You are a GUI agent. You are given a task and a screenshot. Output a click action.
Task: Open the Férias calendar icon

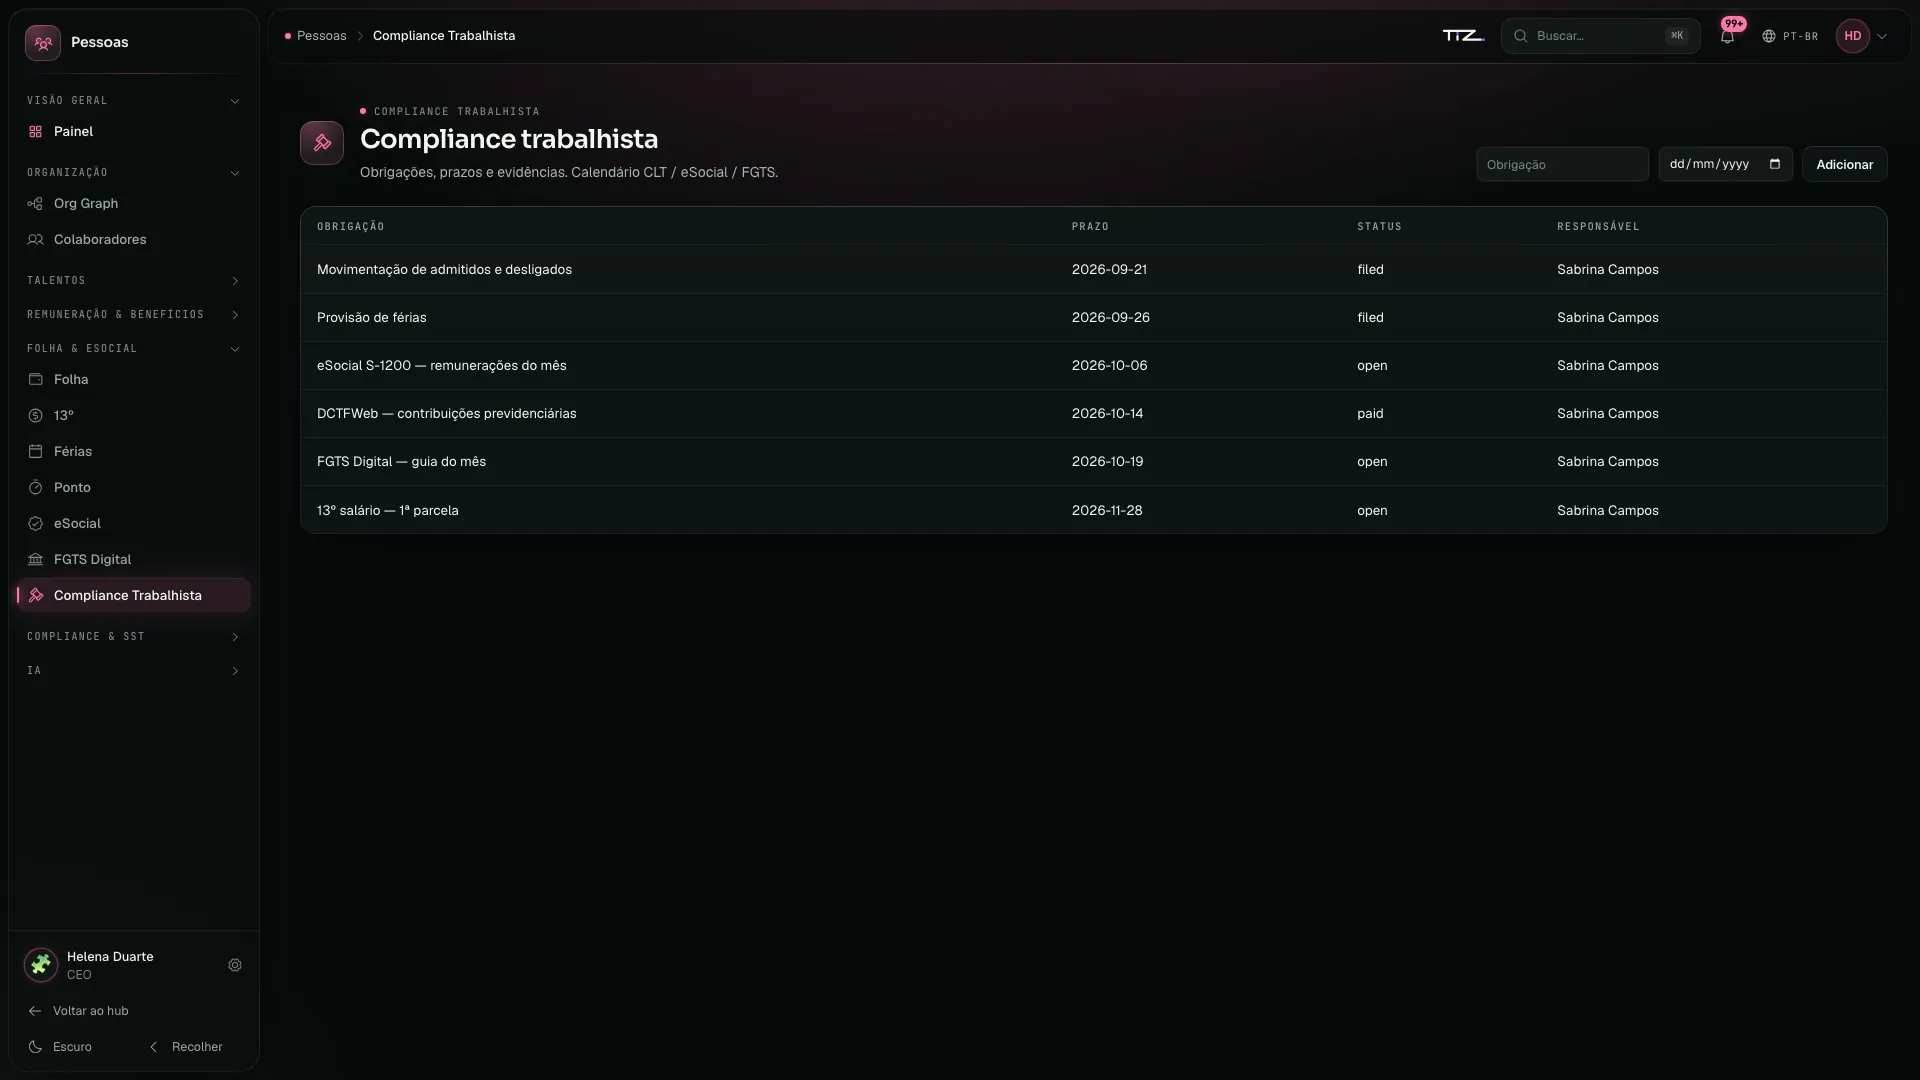tap(35, 452)
